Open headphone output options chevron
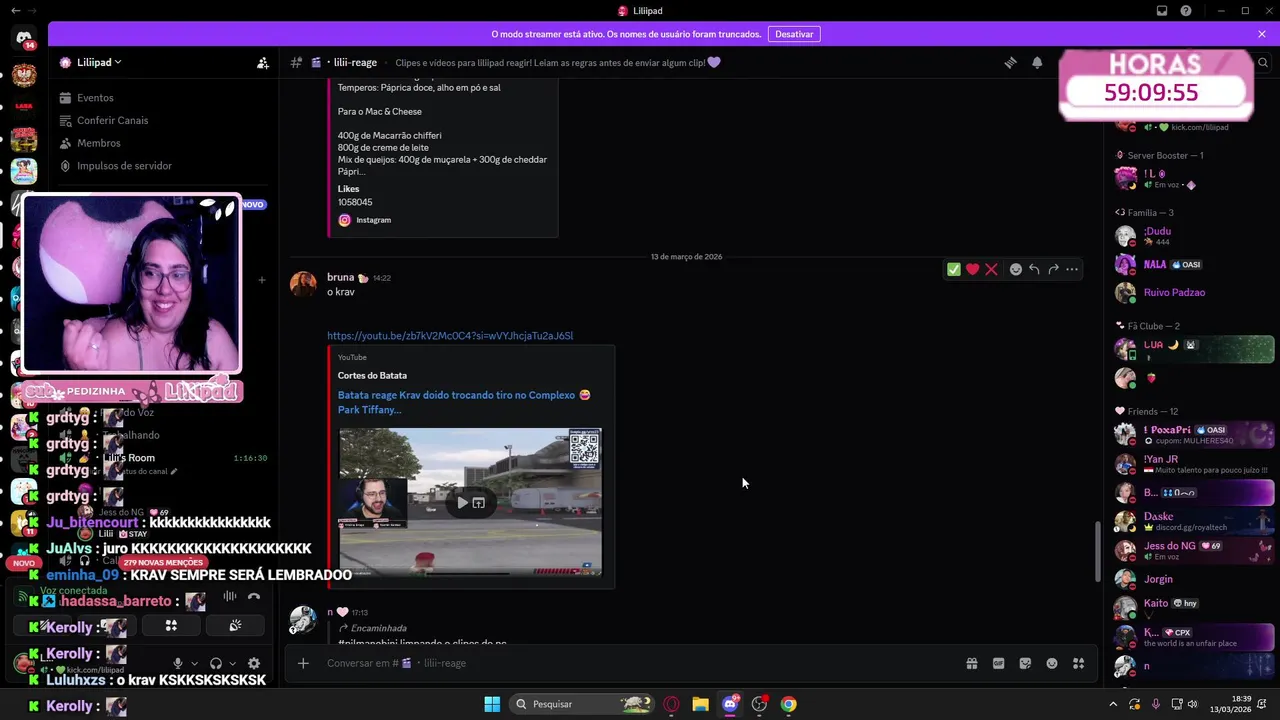Screen dimensions: 1280x720 [x=233, y=663]
